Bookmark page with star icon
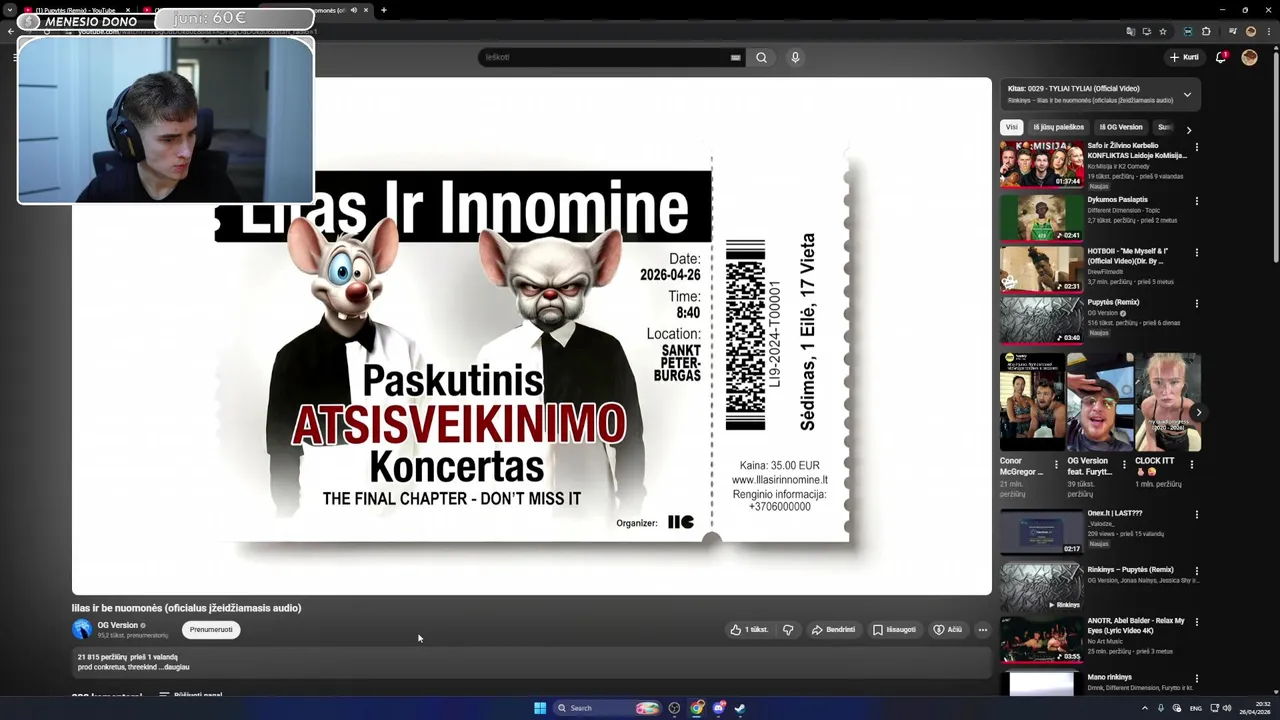The image size is (1280, 720). coord(1163,31)
